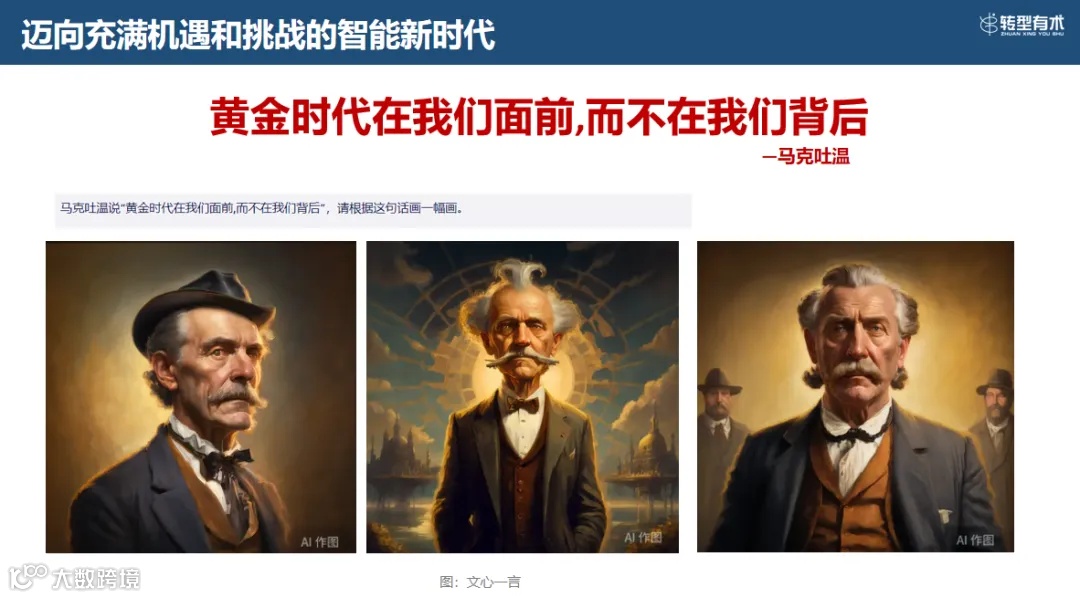Click the blue header banner area

540,32
